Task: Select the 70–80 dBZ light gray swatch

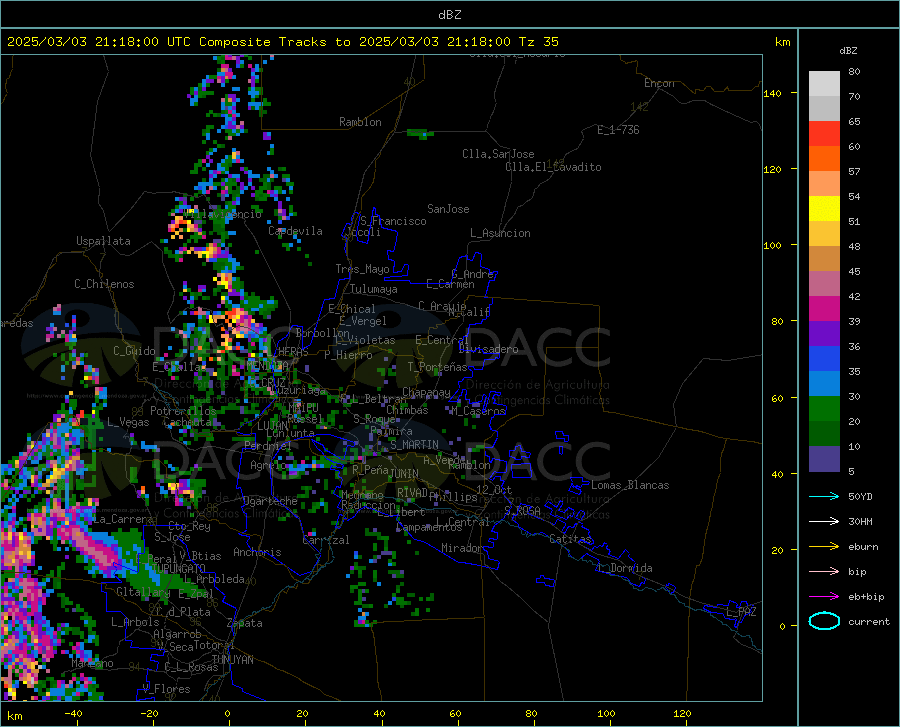Action: point(824,84)
